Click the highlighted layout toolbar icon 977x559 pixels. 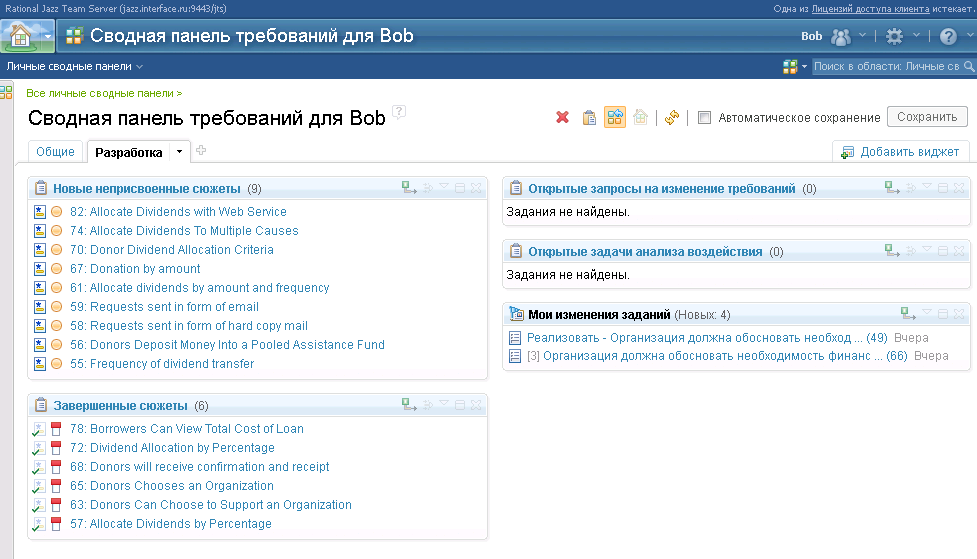[x=614, y=117]
